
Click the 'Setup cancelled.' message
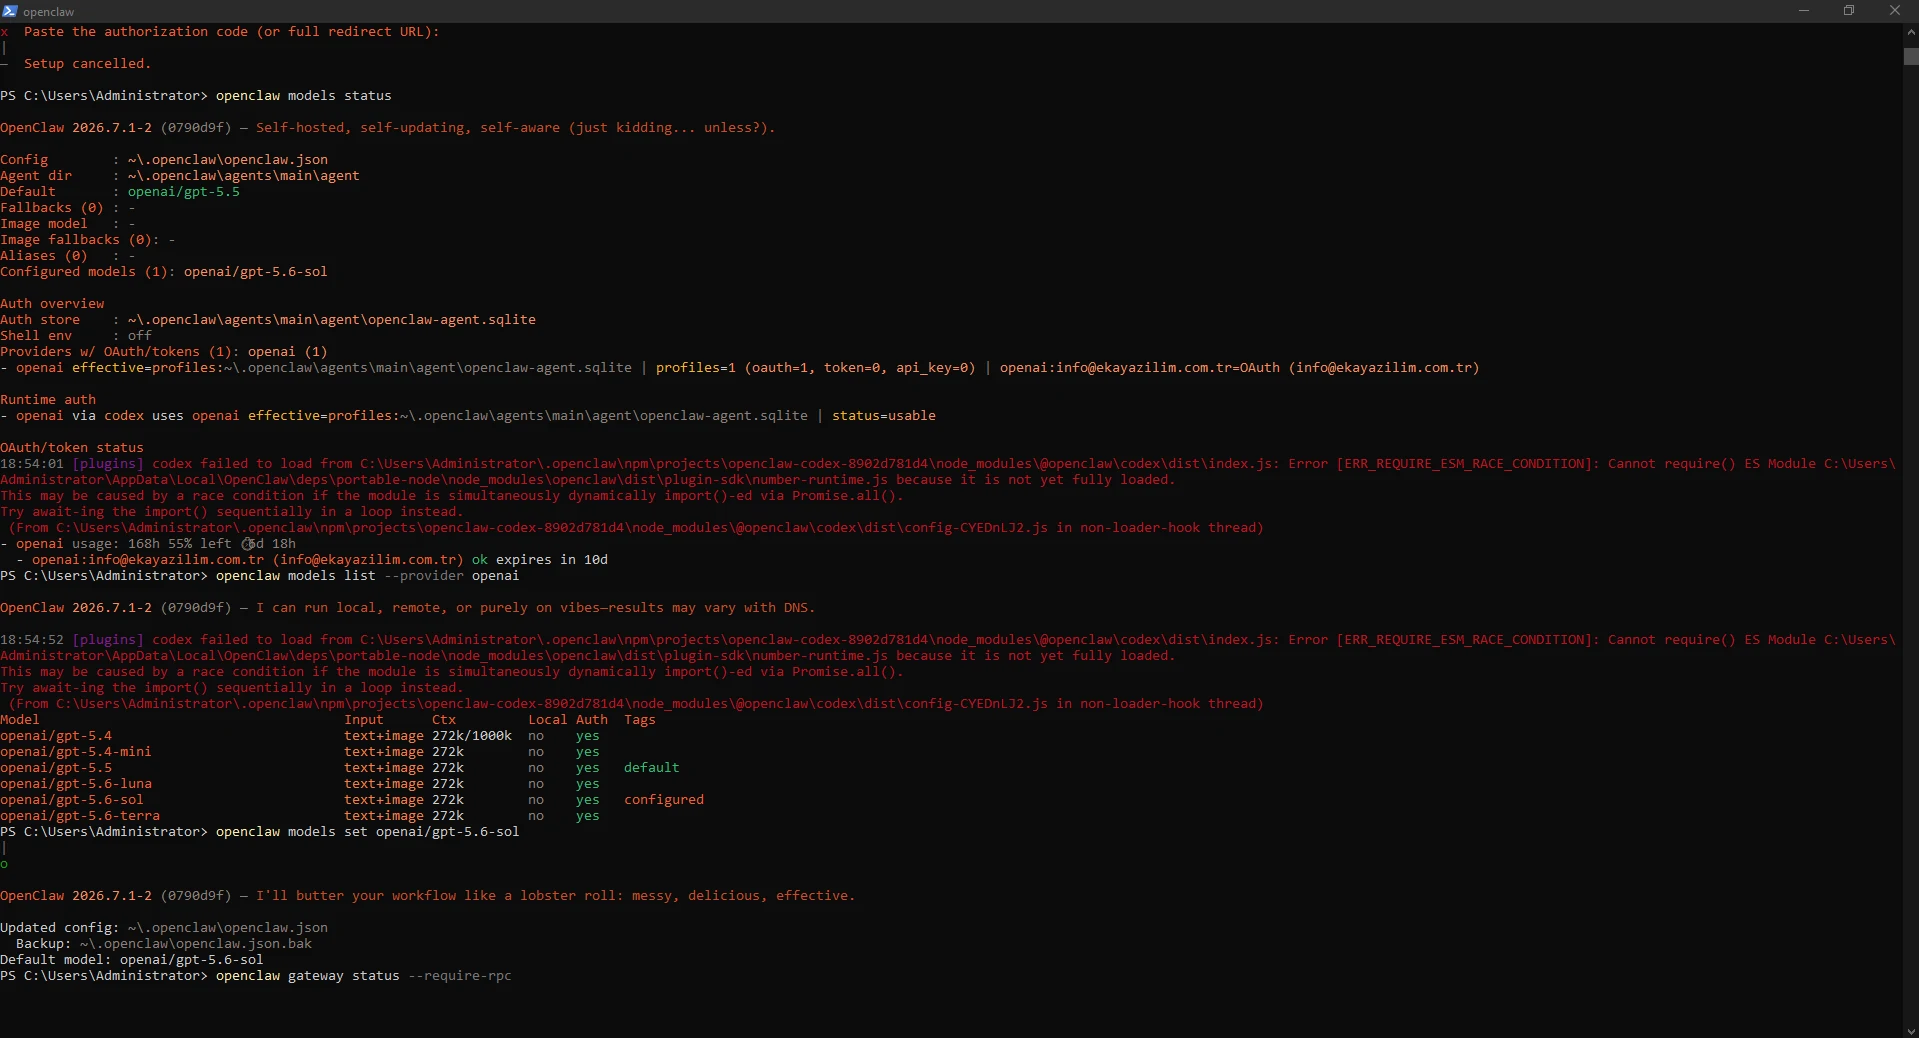(x=87, y=64)
